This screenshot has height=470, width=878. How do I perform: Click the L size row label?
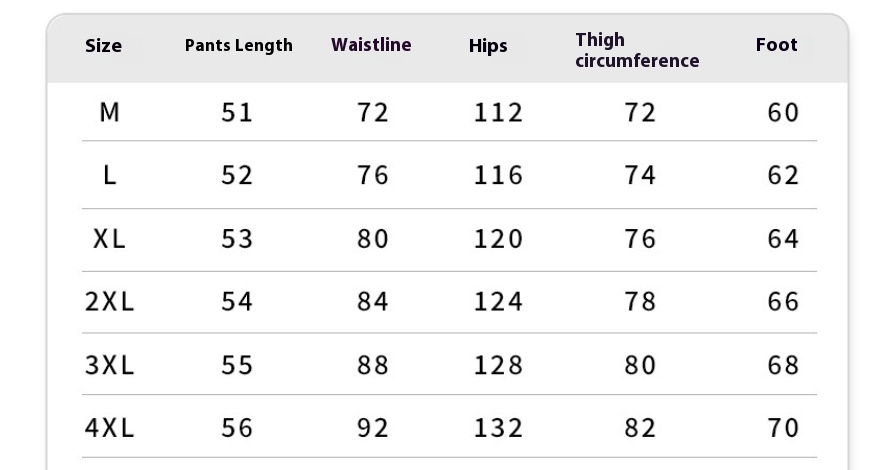pyautogui.click(x=109, y=176)
